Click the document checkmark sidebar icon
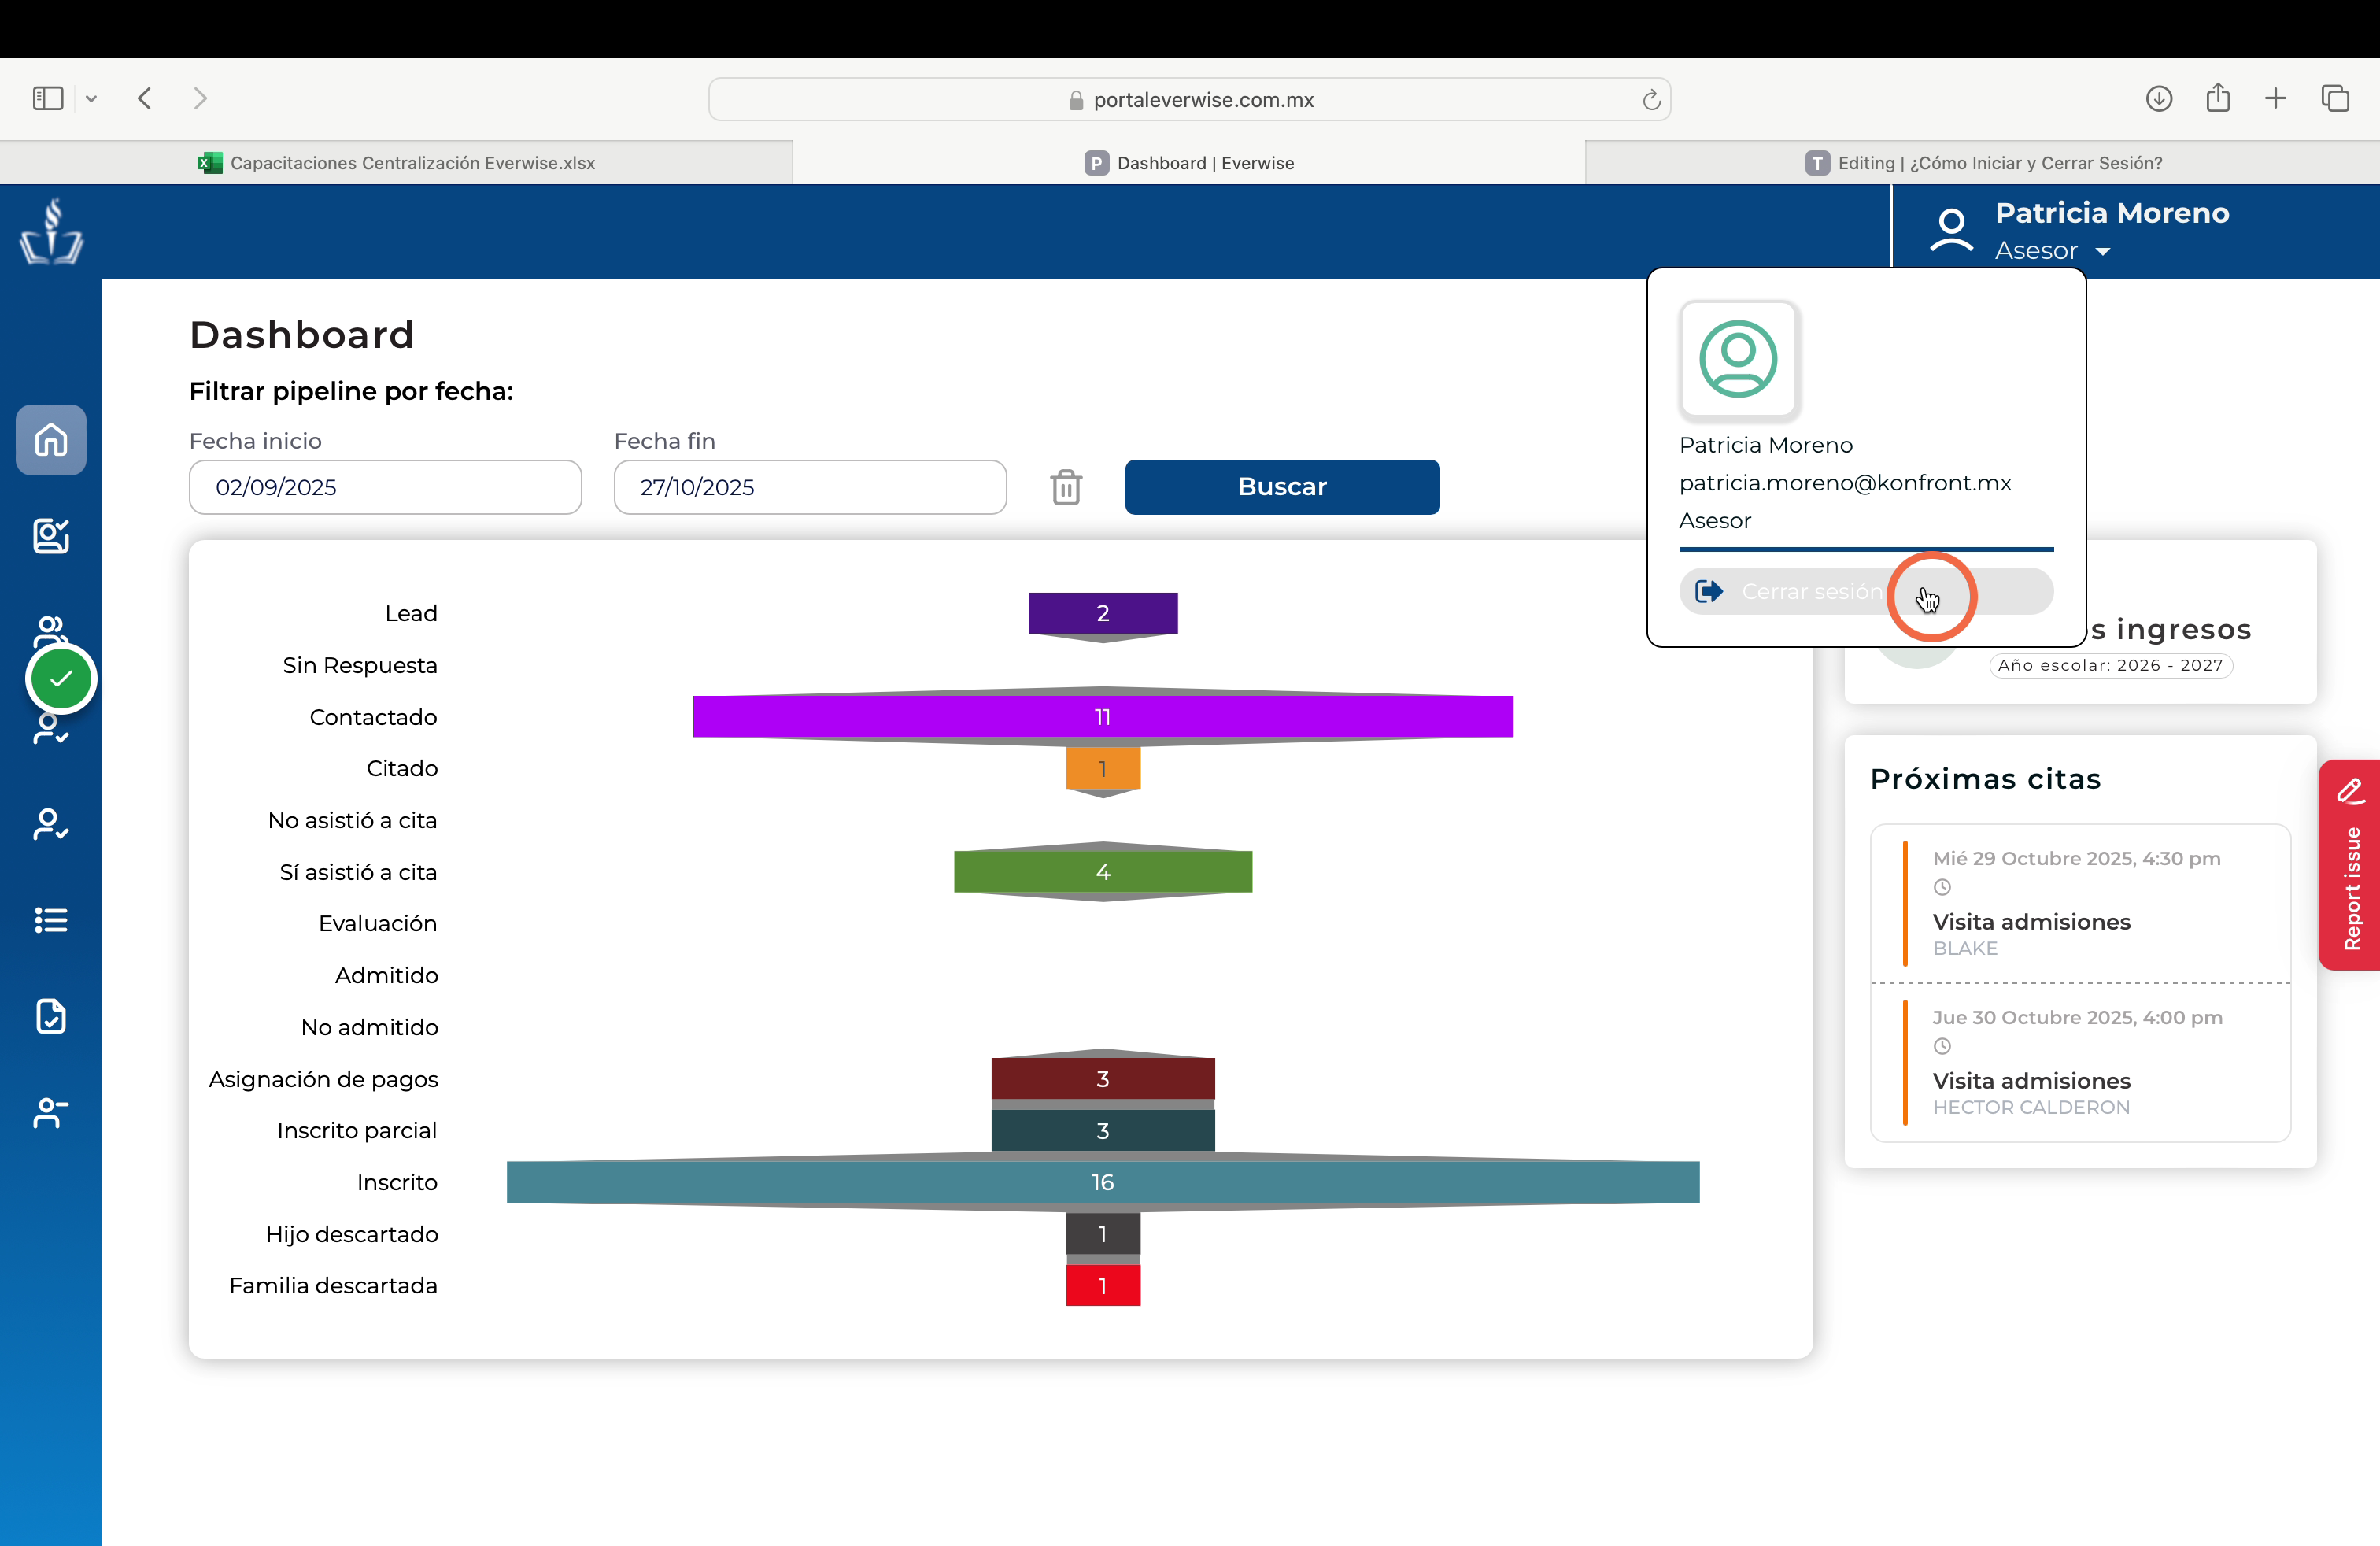Viewport: 2380px width, 1546px height. 51,1016
